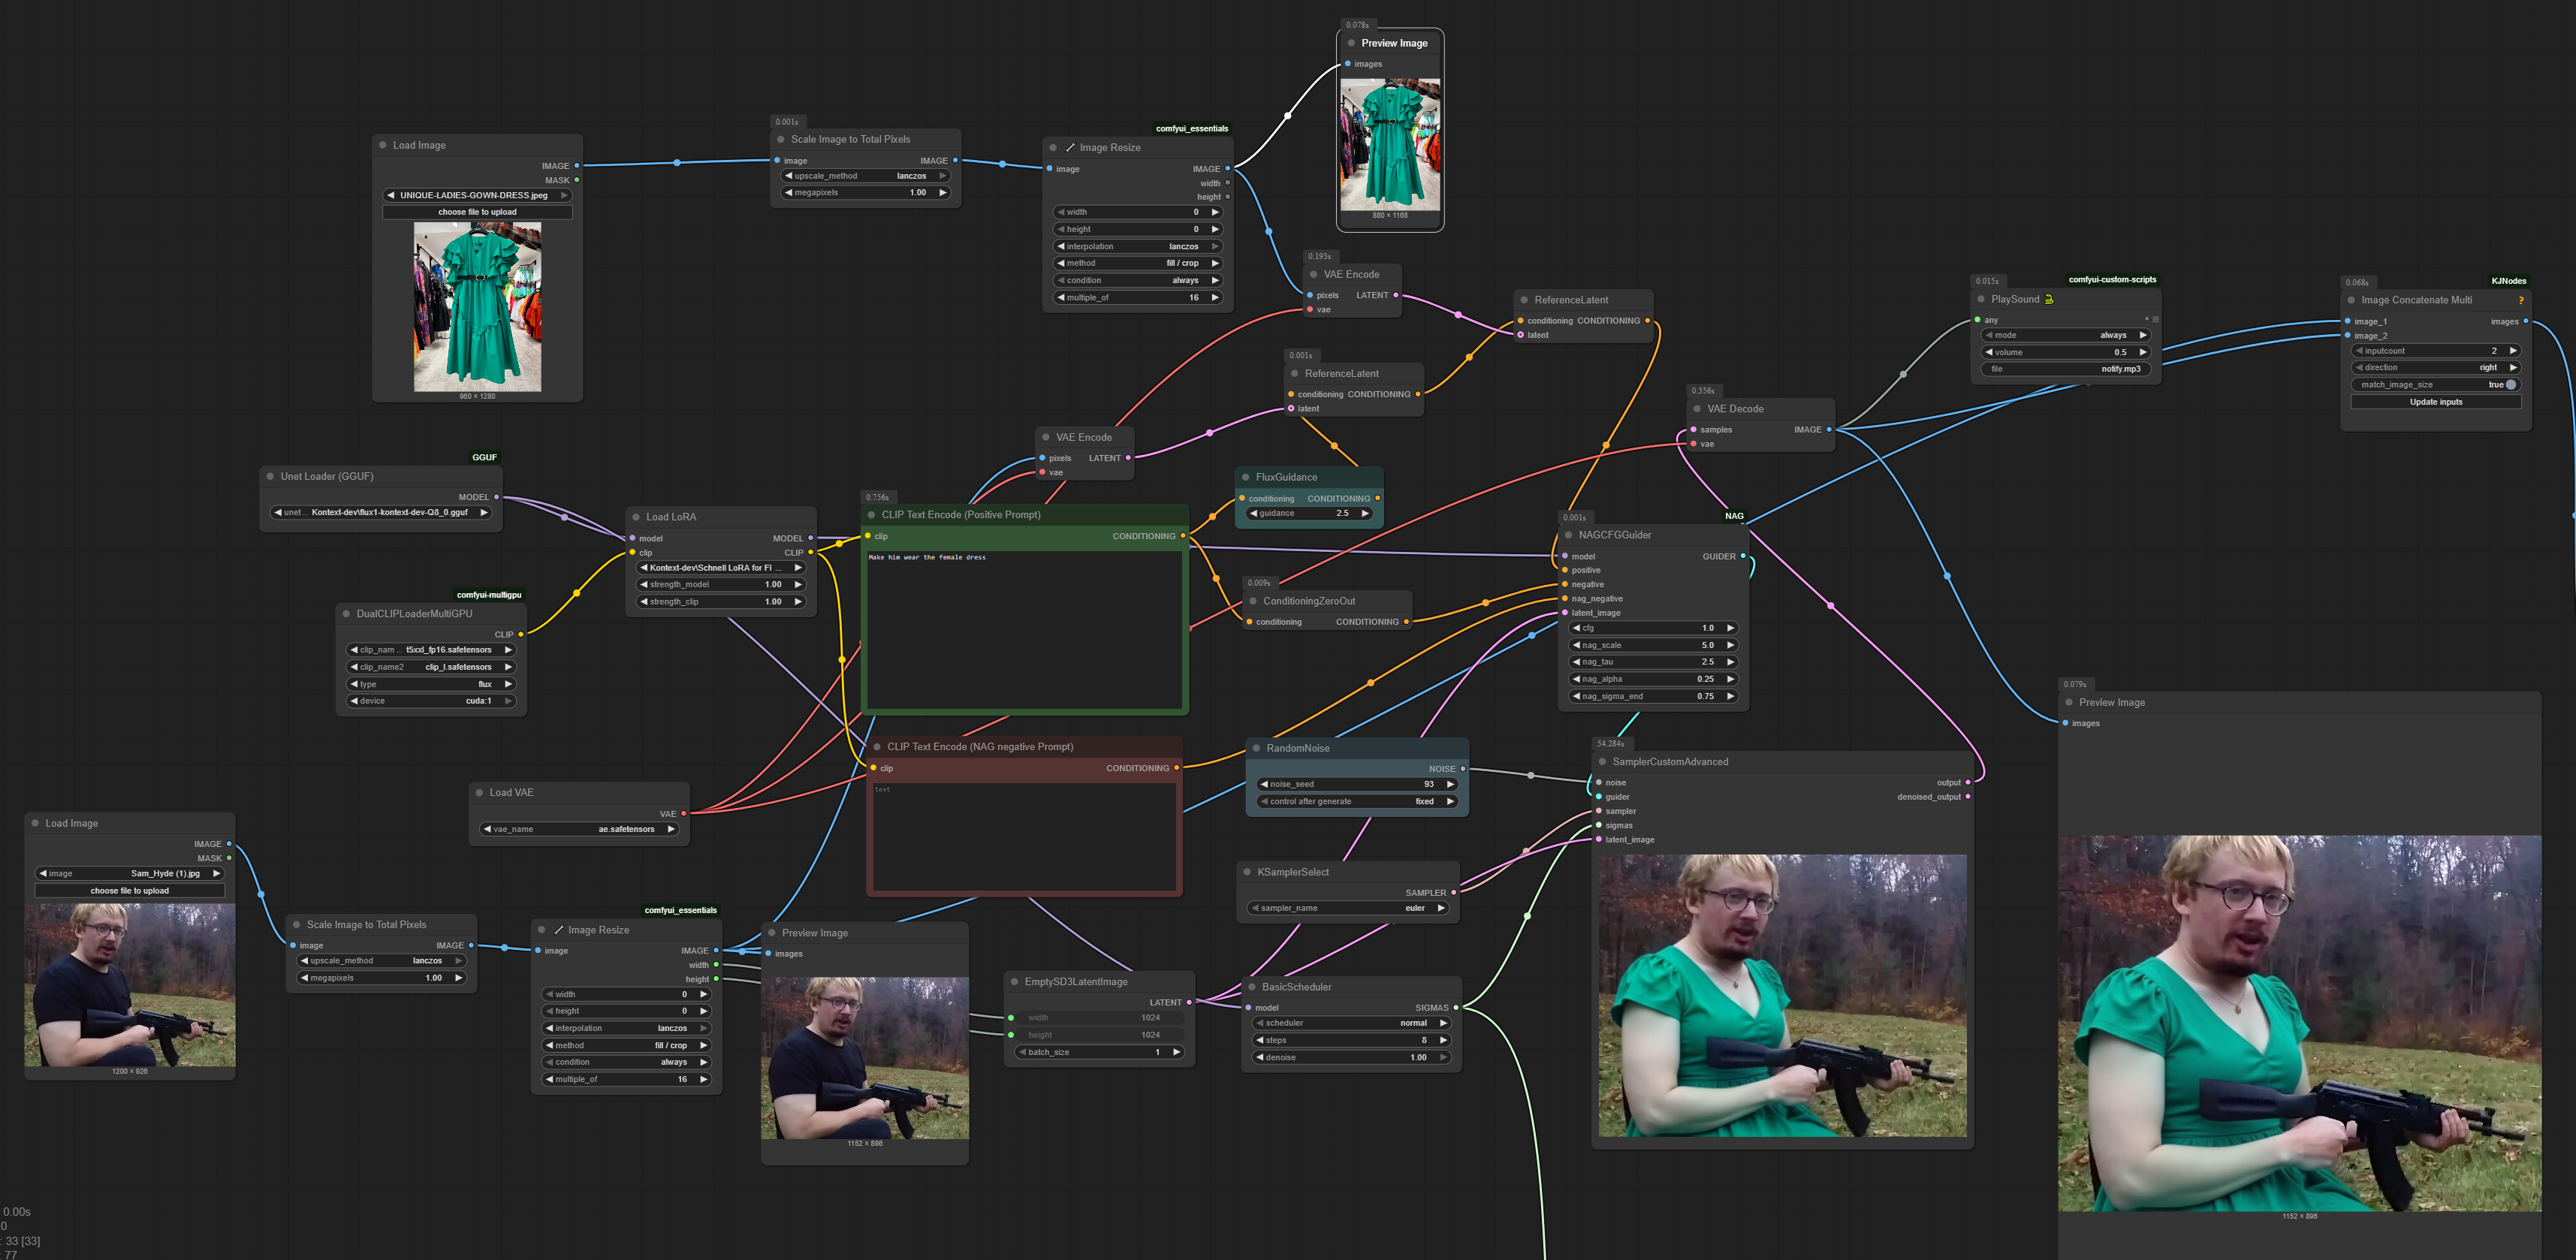Increase inputcount on Image Concatenate Multi with its right arrow

click(x=2513, y=351)
